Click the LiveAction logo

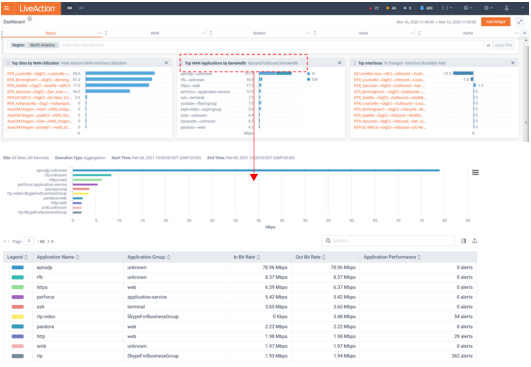37,8
